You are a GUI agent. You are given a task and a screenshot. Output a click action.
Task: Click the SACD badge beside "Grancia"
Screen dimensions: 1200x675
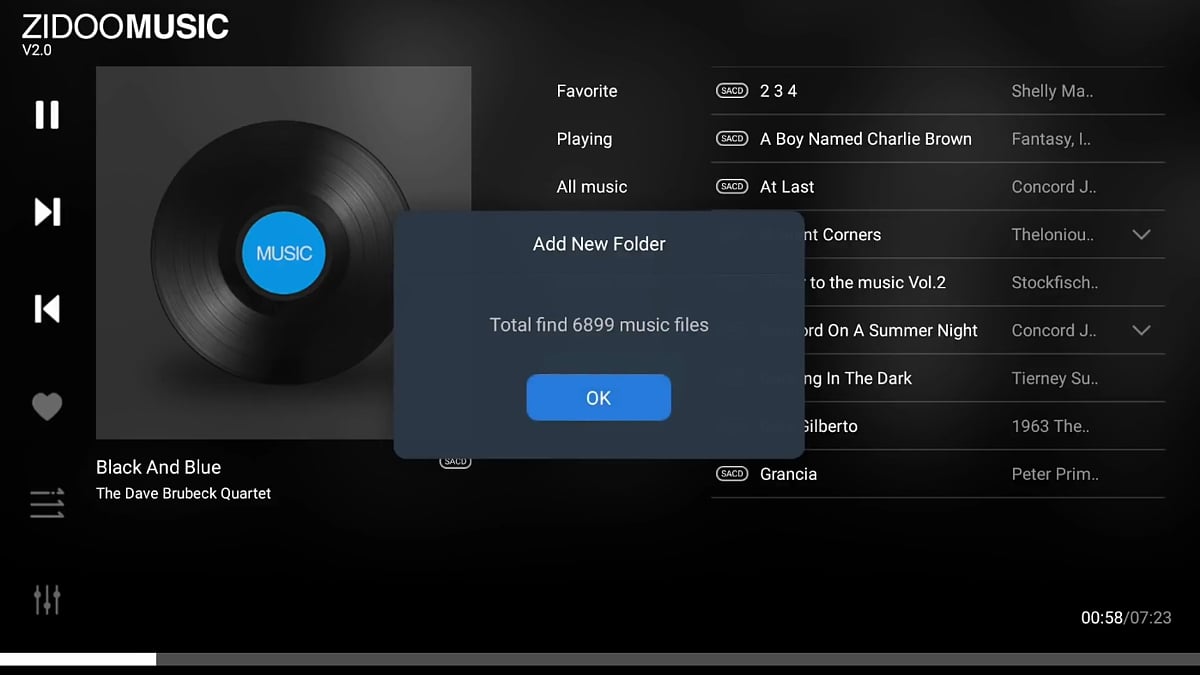click(731, 473)
